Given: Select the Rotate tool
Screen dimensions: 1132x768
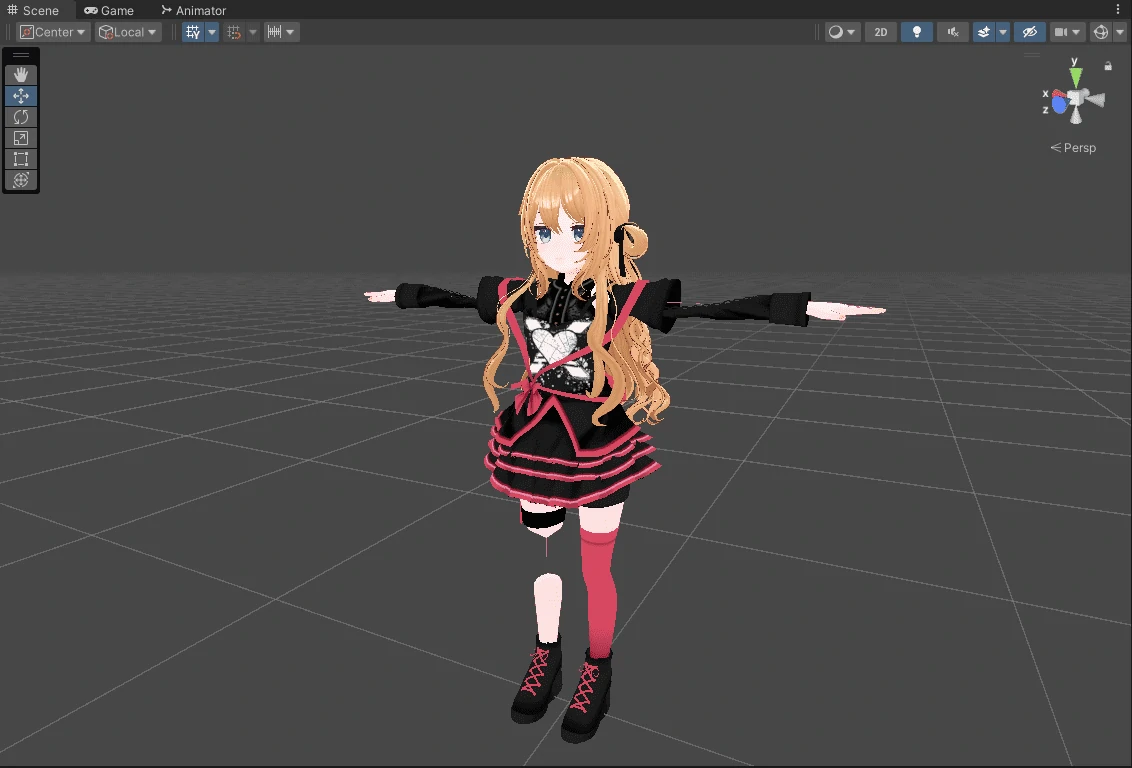Looking at the screenshot, I should coord(21,117).
